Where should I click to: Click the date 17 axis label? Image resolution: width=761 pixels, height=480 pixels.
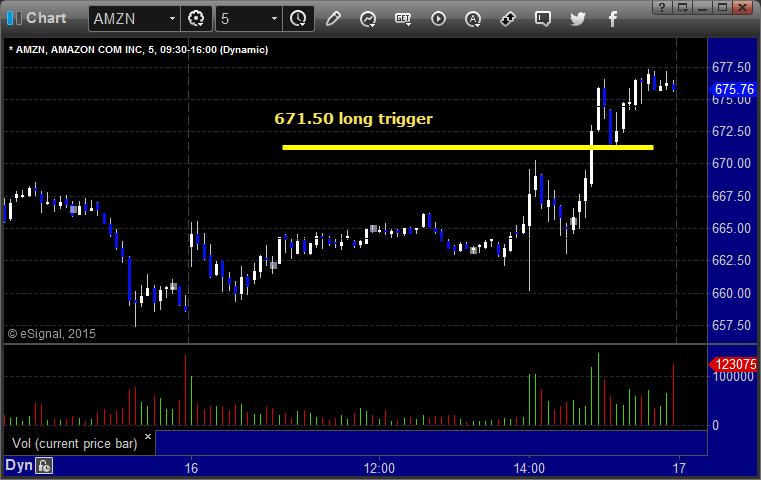point(679,468)
